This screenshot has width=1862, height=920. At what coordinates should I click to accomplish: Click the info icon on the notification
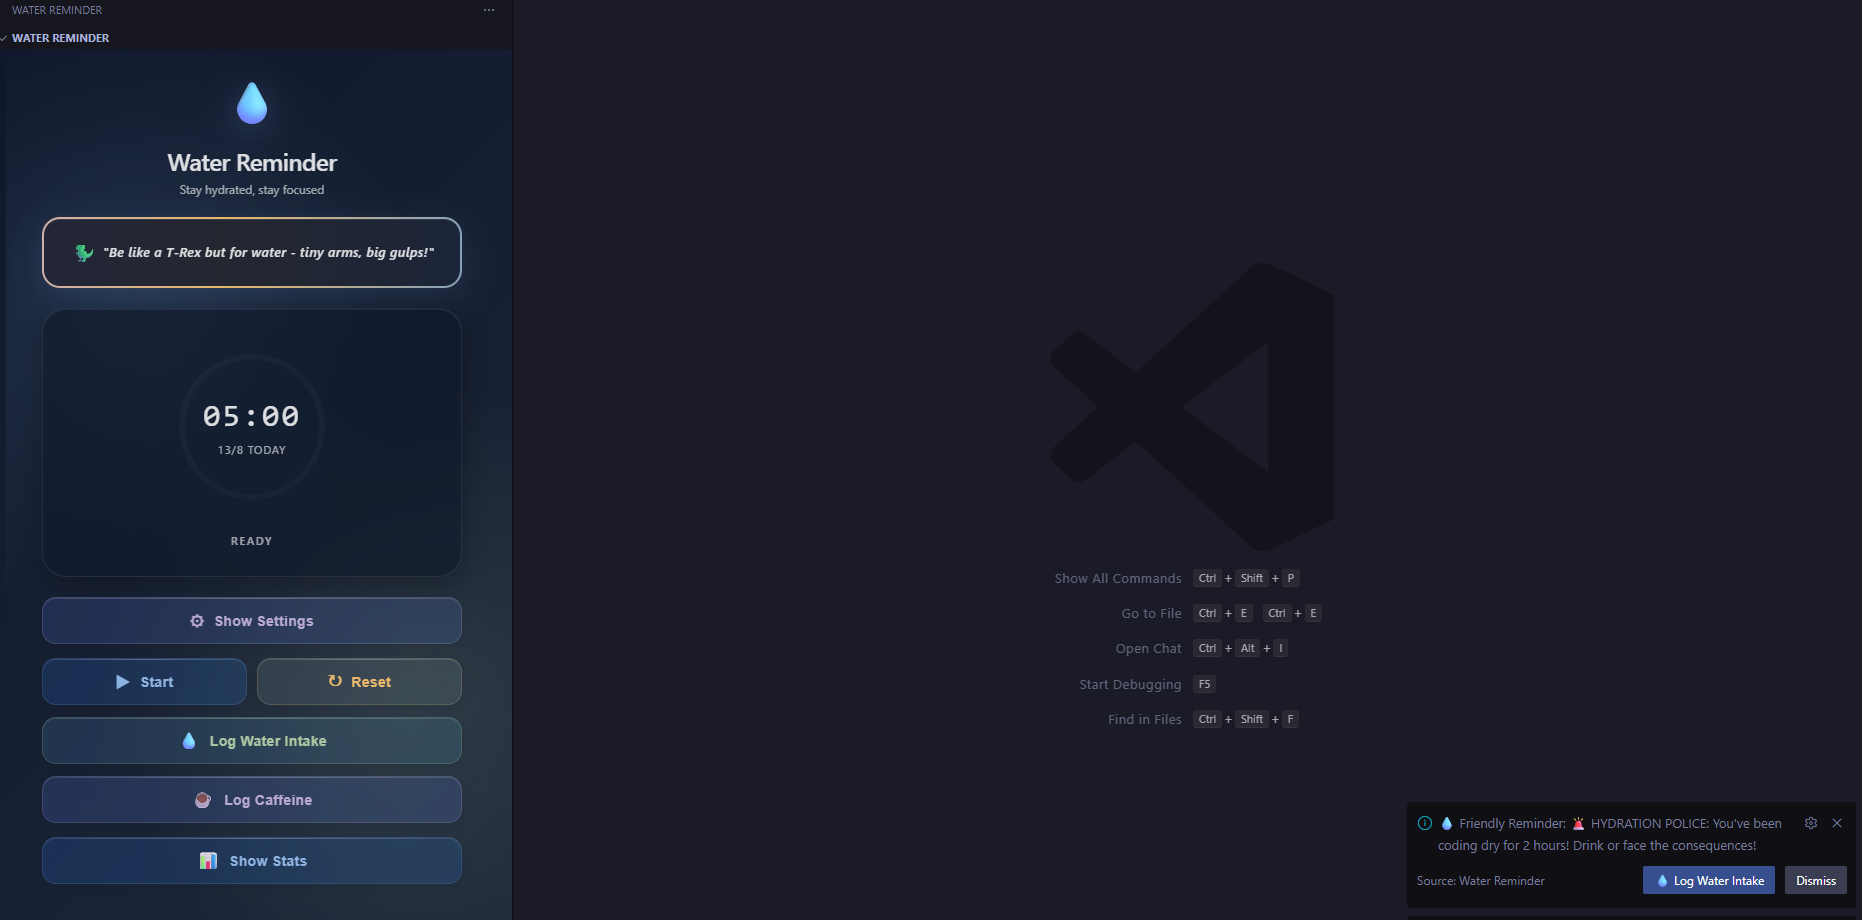(x=1425, y=823)
